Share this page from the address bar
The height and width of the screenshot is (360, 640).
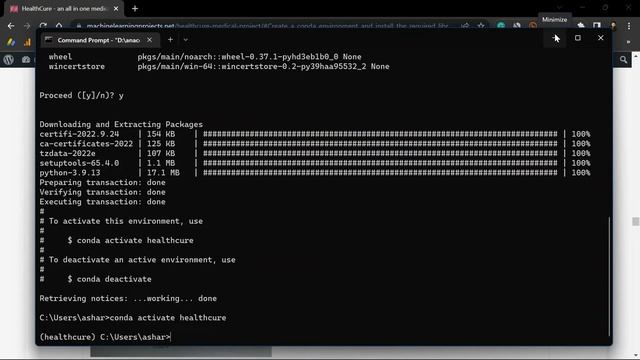tap(465, 26)
